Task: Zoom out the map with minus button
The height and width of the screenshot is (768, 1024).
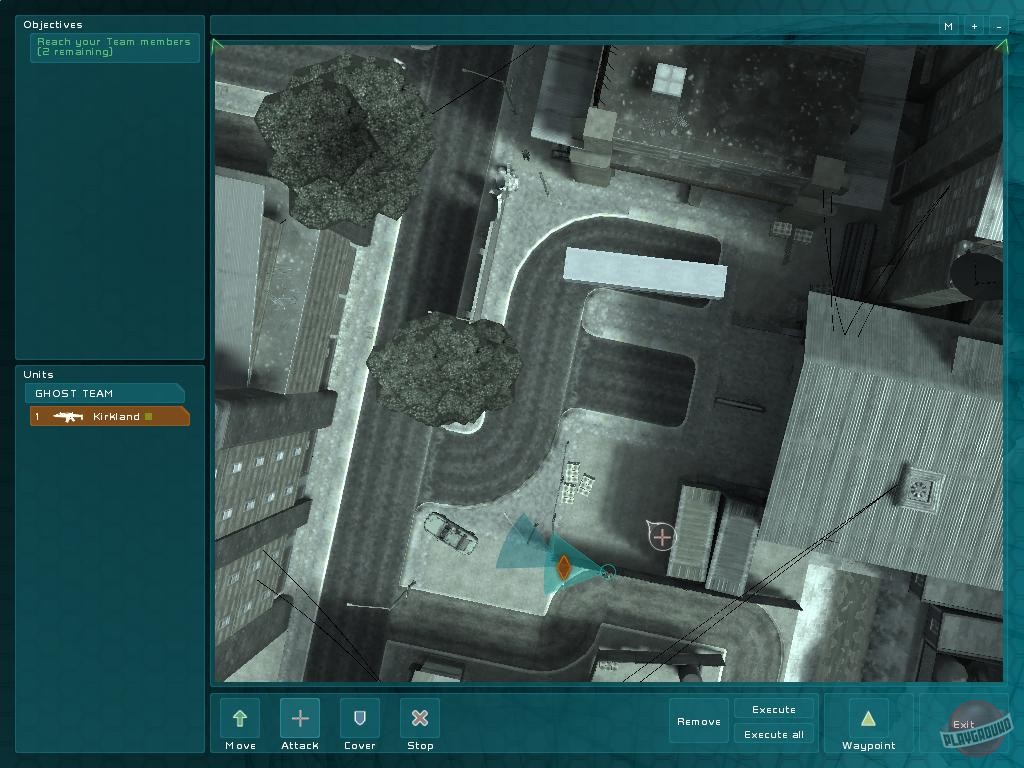Action: click(x=998, y=26)
